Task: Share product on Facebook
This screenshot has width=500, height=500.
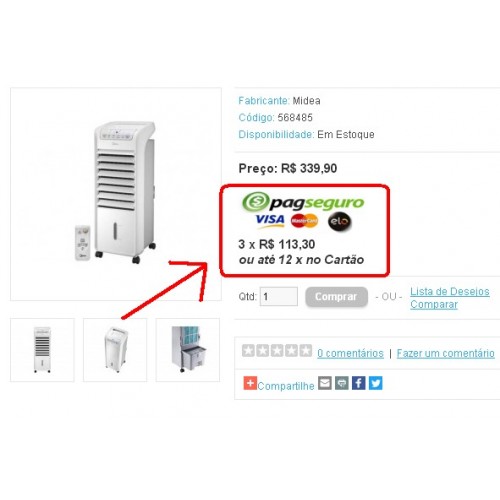Action: coord(359,383)
